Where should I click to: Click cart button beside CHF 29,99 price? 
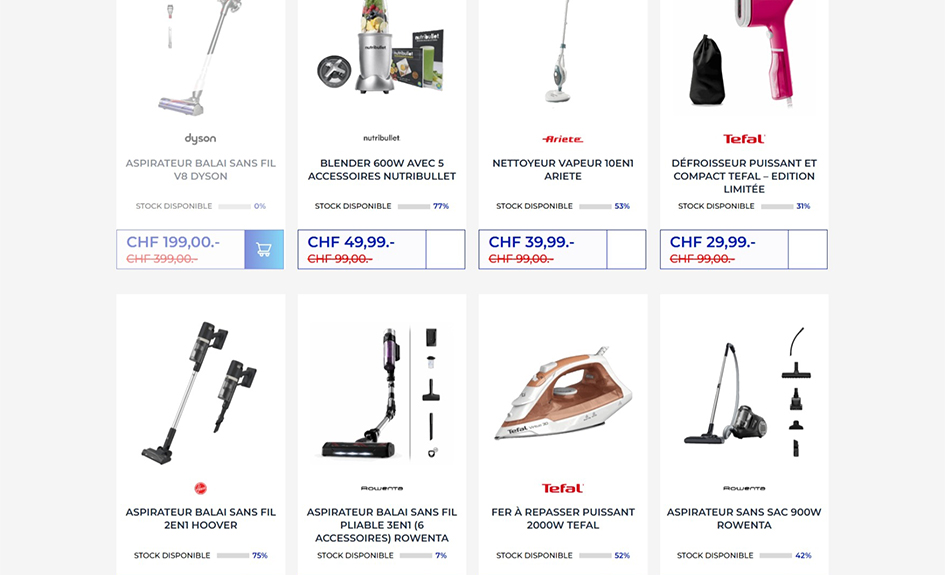pos(808,250)
